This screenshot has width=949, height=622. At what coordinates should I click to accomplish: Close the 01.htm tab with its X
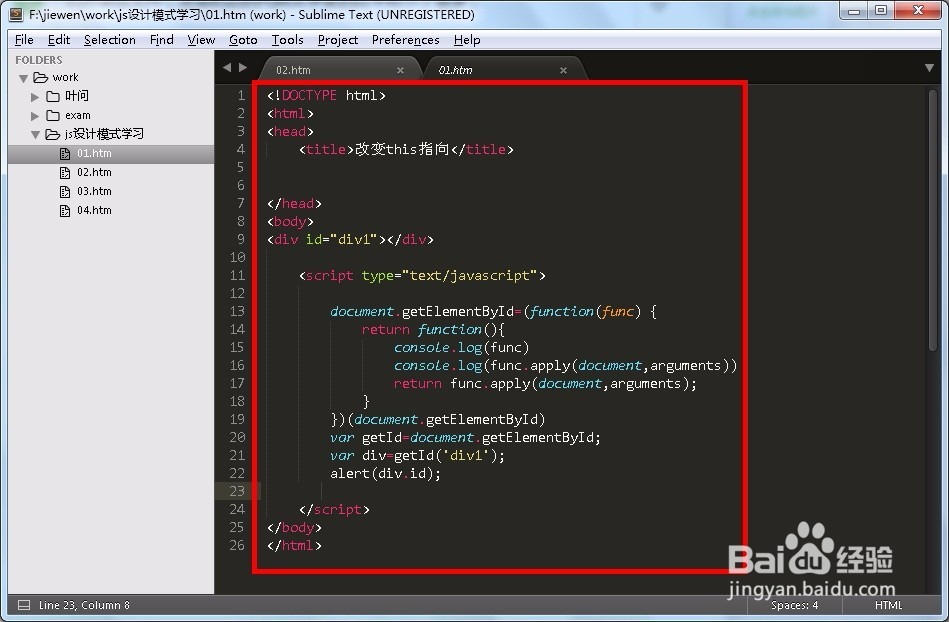pos(563,69)
